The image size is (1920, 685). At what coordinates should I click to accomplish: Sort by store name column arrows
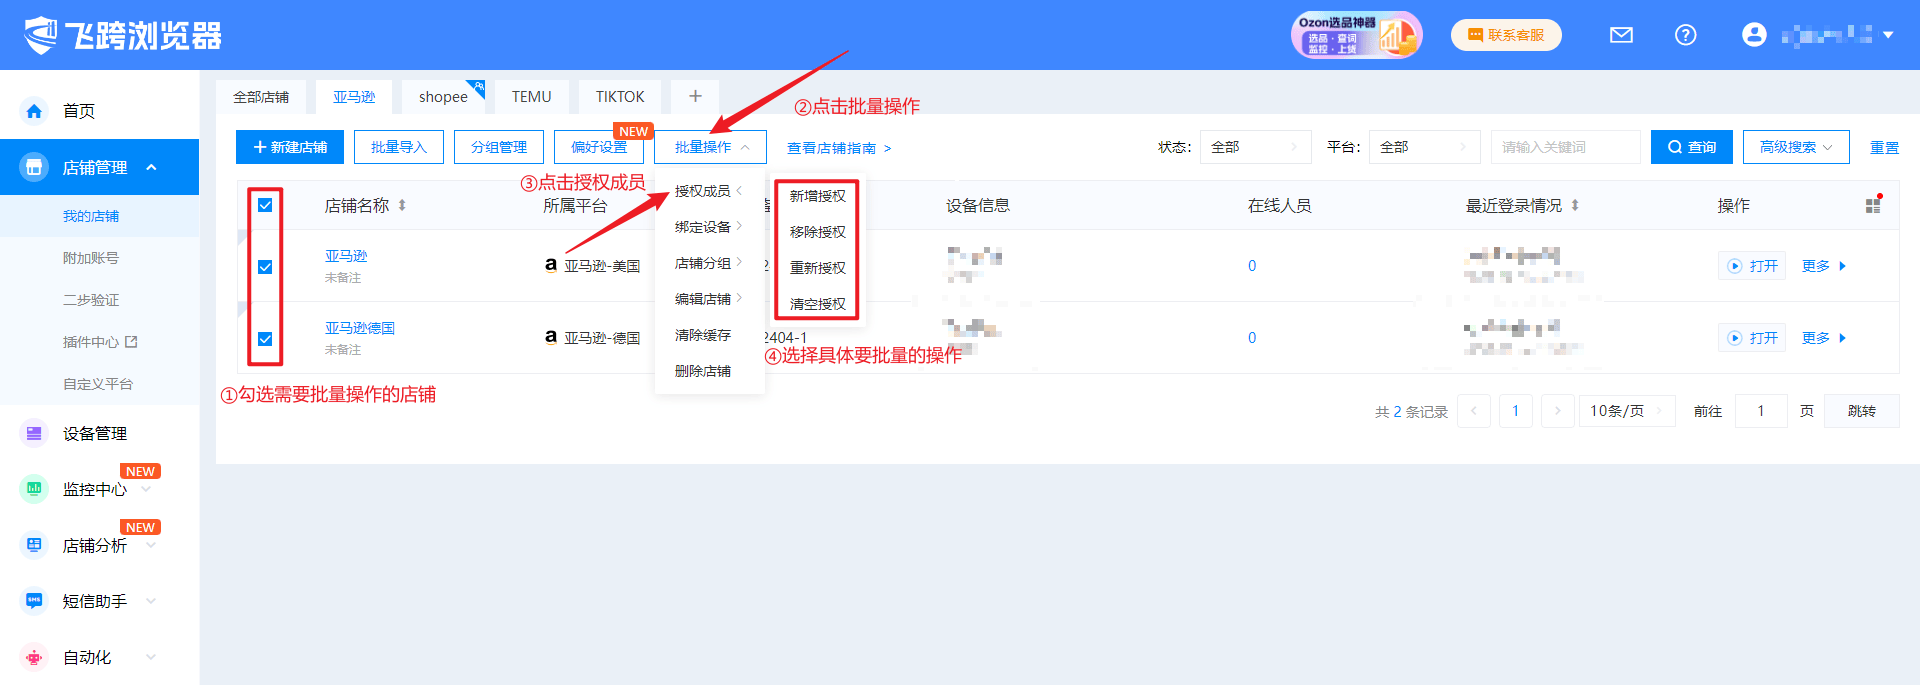point(402,205)
